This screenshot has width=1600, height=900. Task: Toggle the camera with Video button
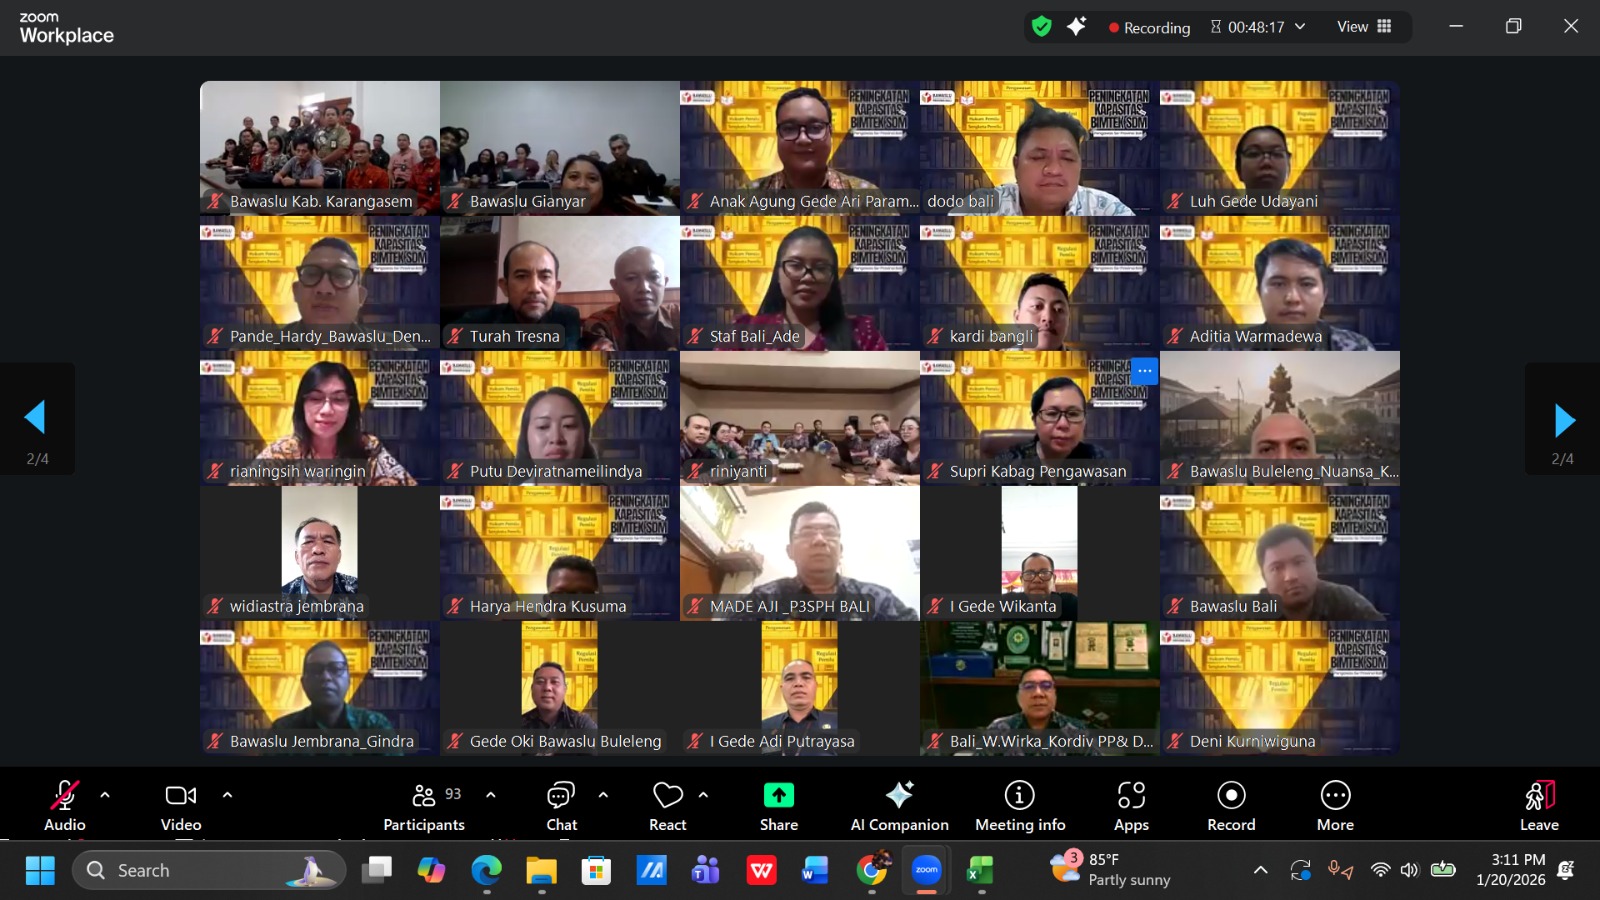(181, 805)
